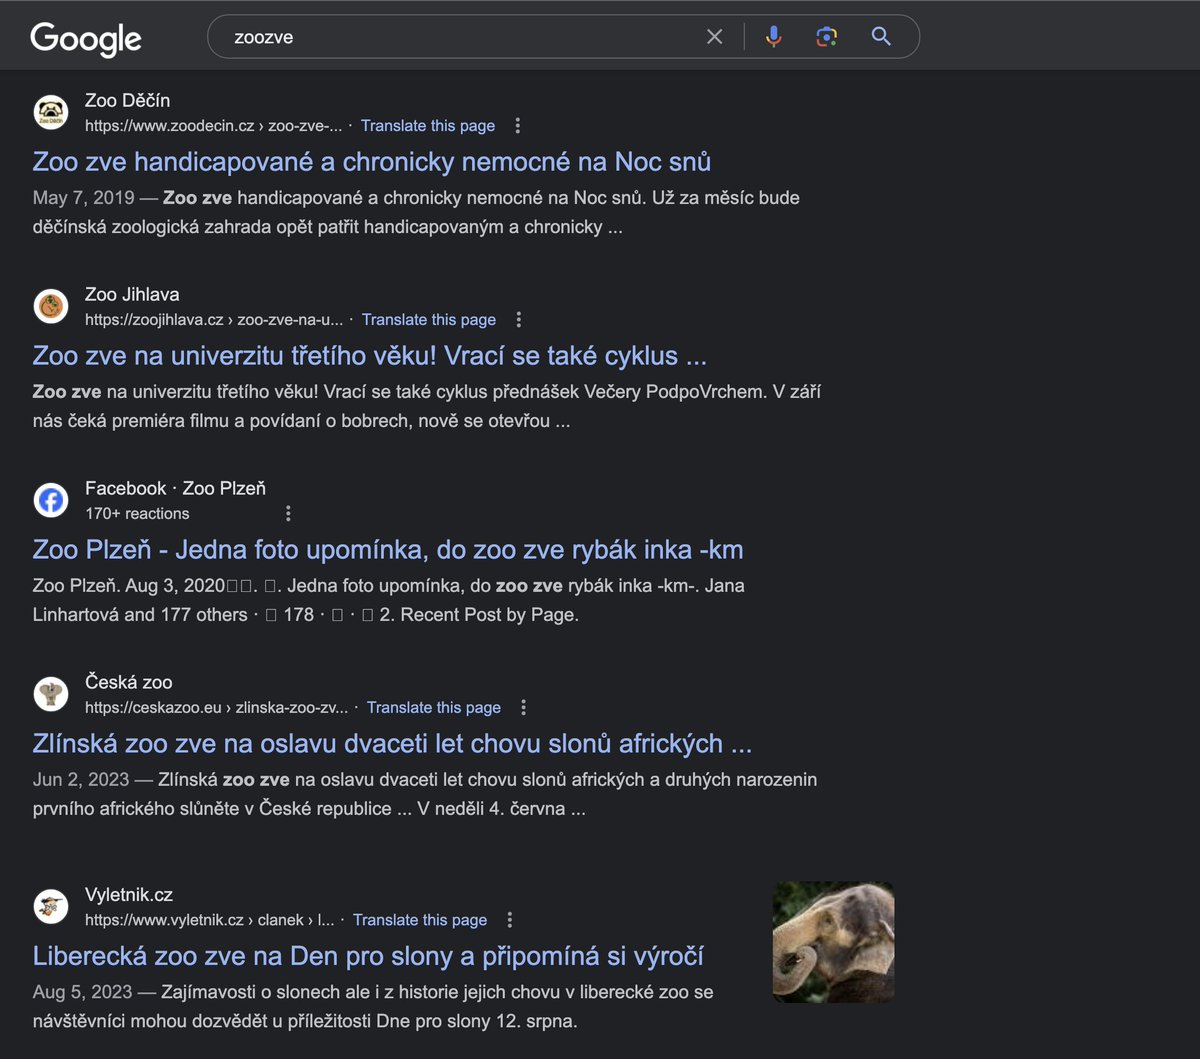Open 'Zlínská zoo zve na oslavu' result

coord(392,744)
